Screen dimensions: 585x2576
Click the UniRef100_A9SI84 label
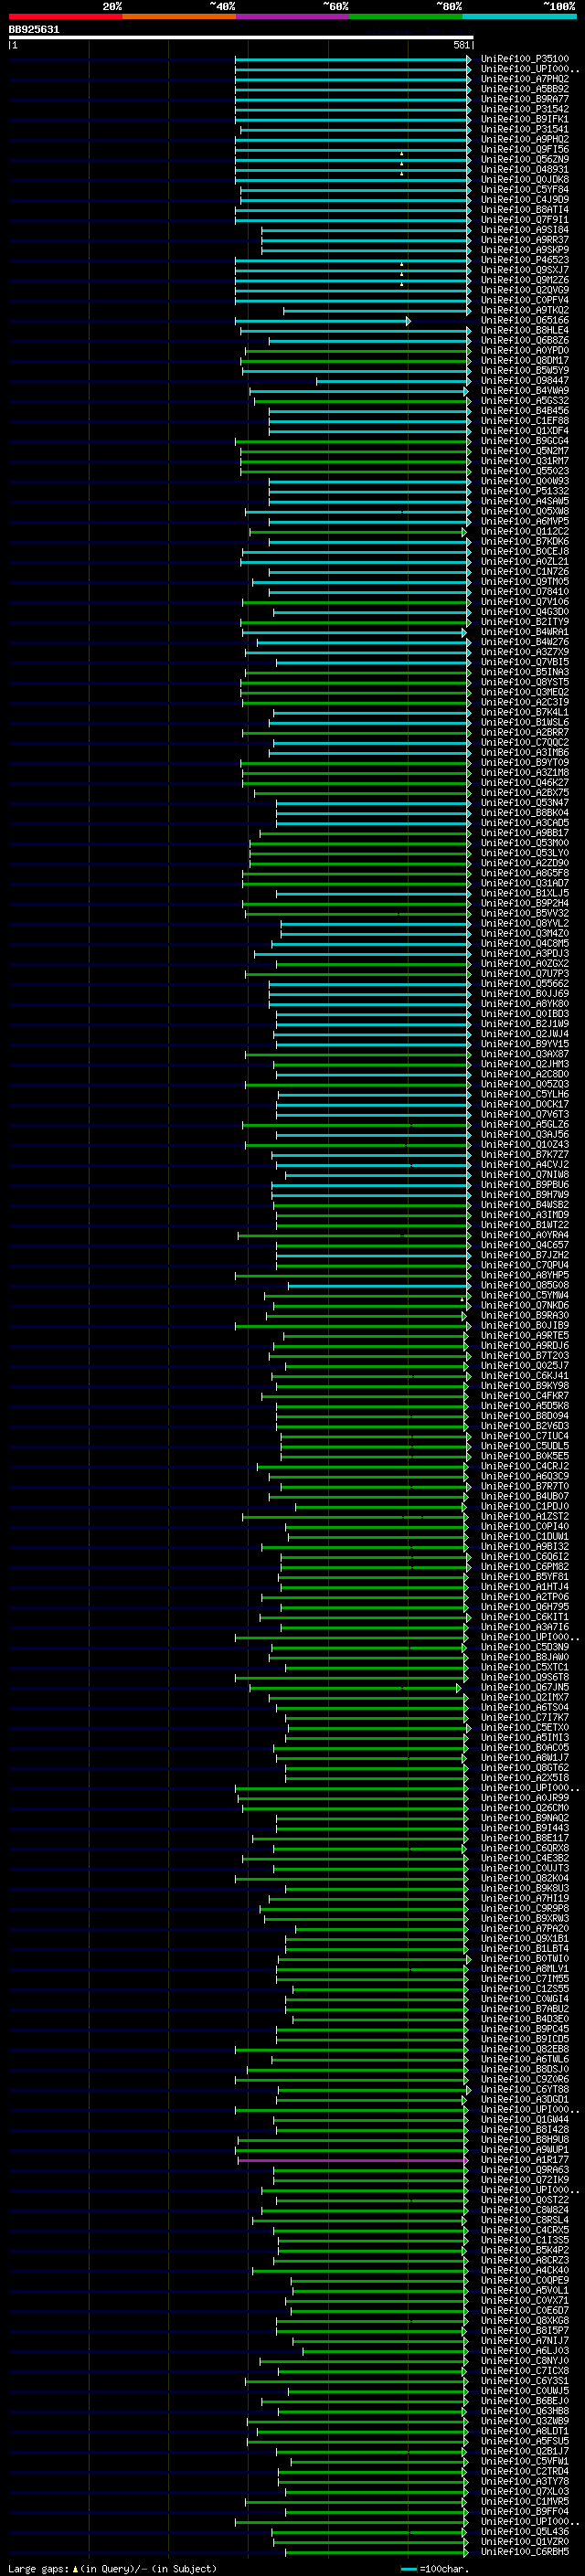(x=524, y=230)
